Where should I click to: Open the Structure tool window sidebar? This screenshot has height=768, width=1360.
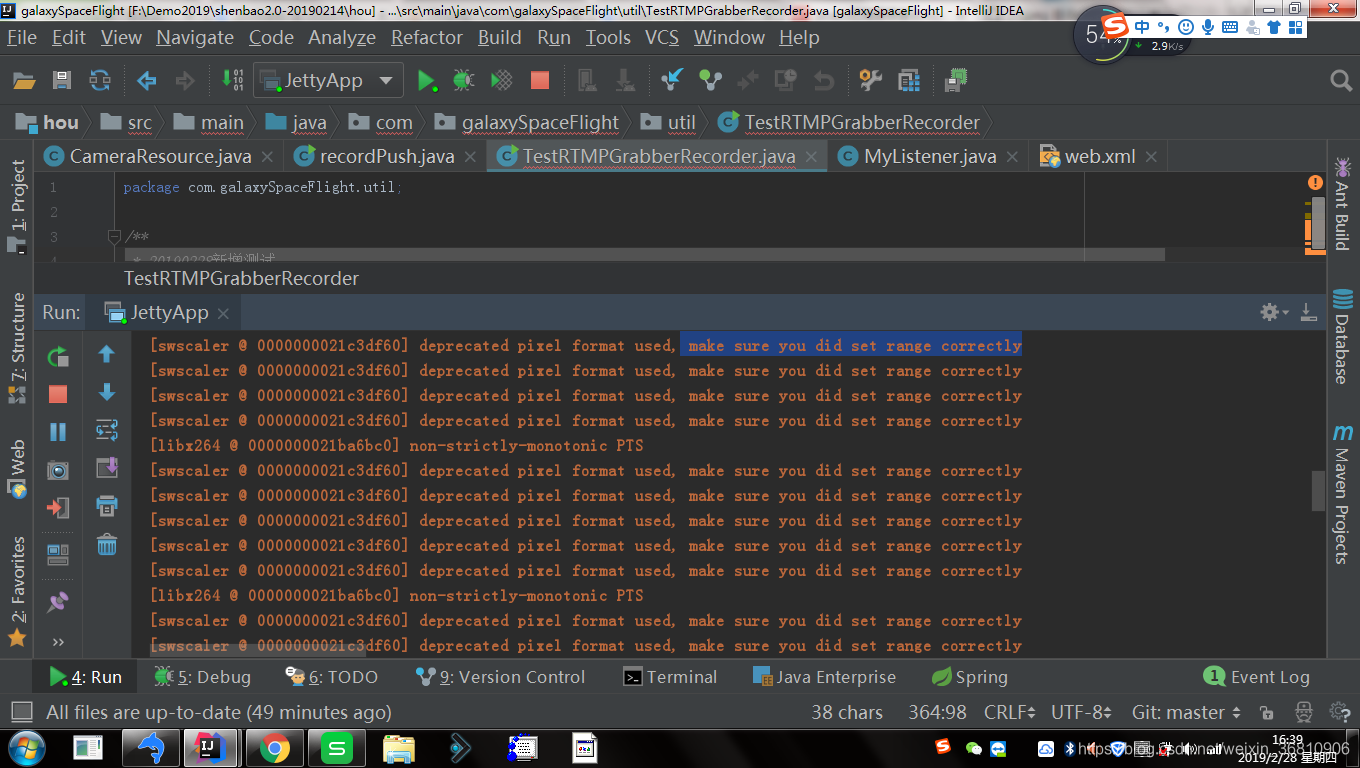click(x=18, y=348)
